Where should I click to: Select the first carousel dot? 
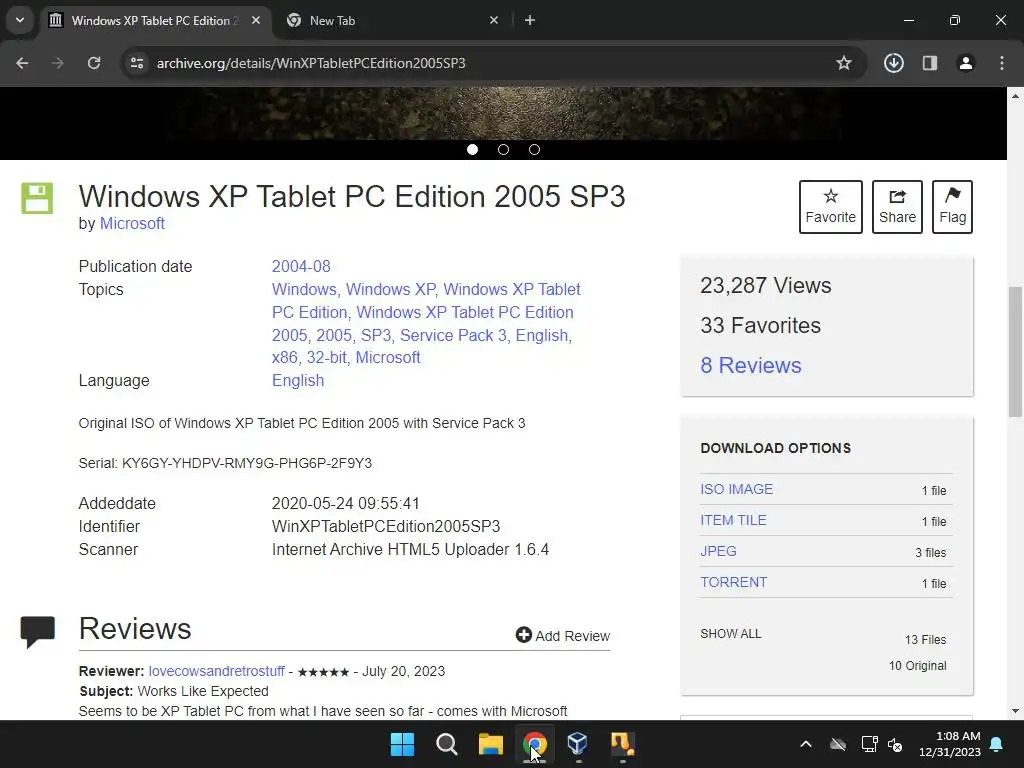pos(472,150)
